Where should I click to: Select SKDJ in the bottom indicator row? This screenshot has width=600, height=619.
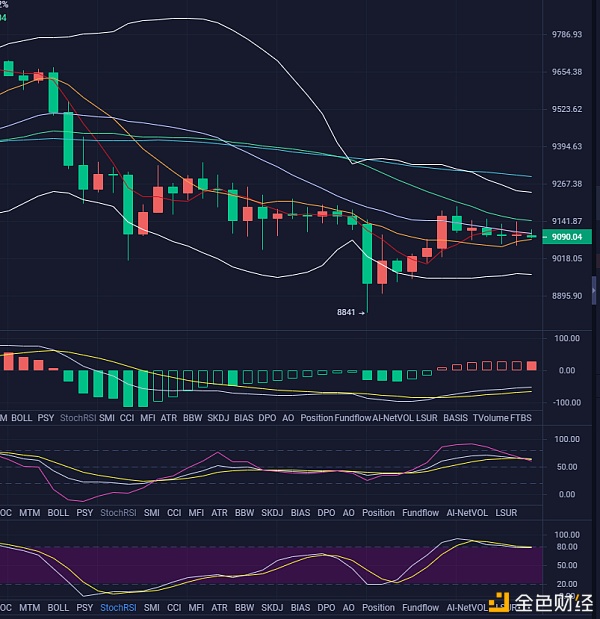(272, 608)
